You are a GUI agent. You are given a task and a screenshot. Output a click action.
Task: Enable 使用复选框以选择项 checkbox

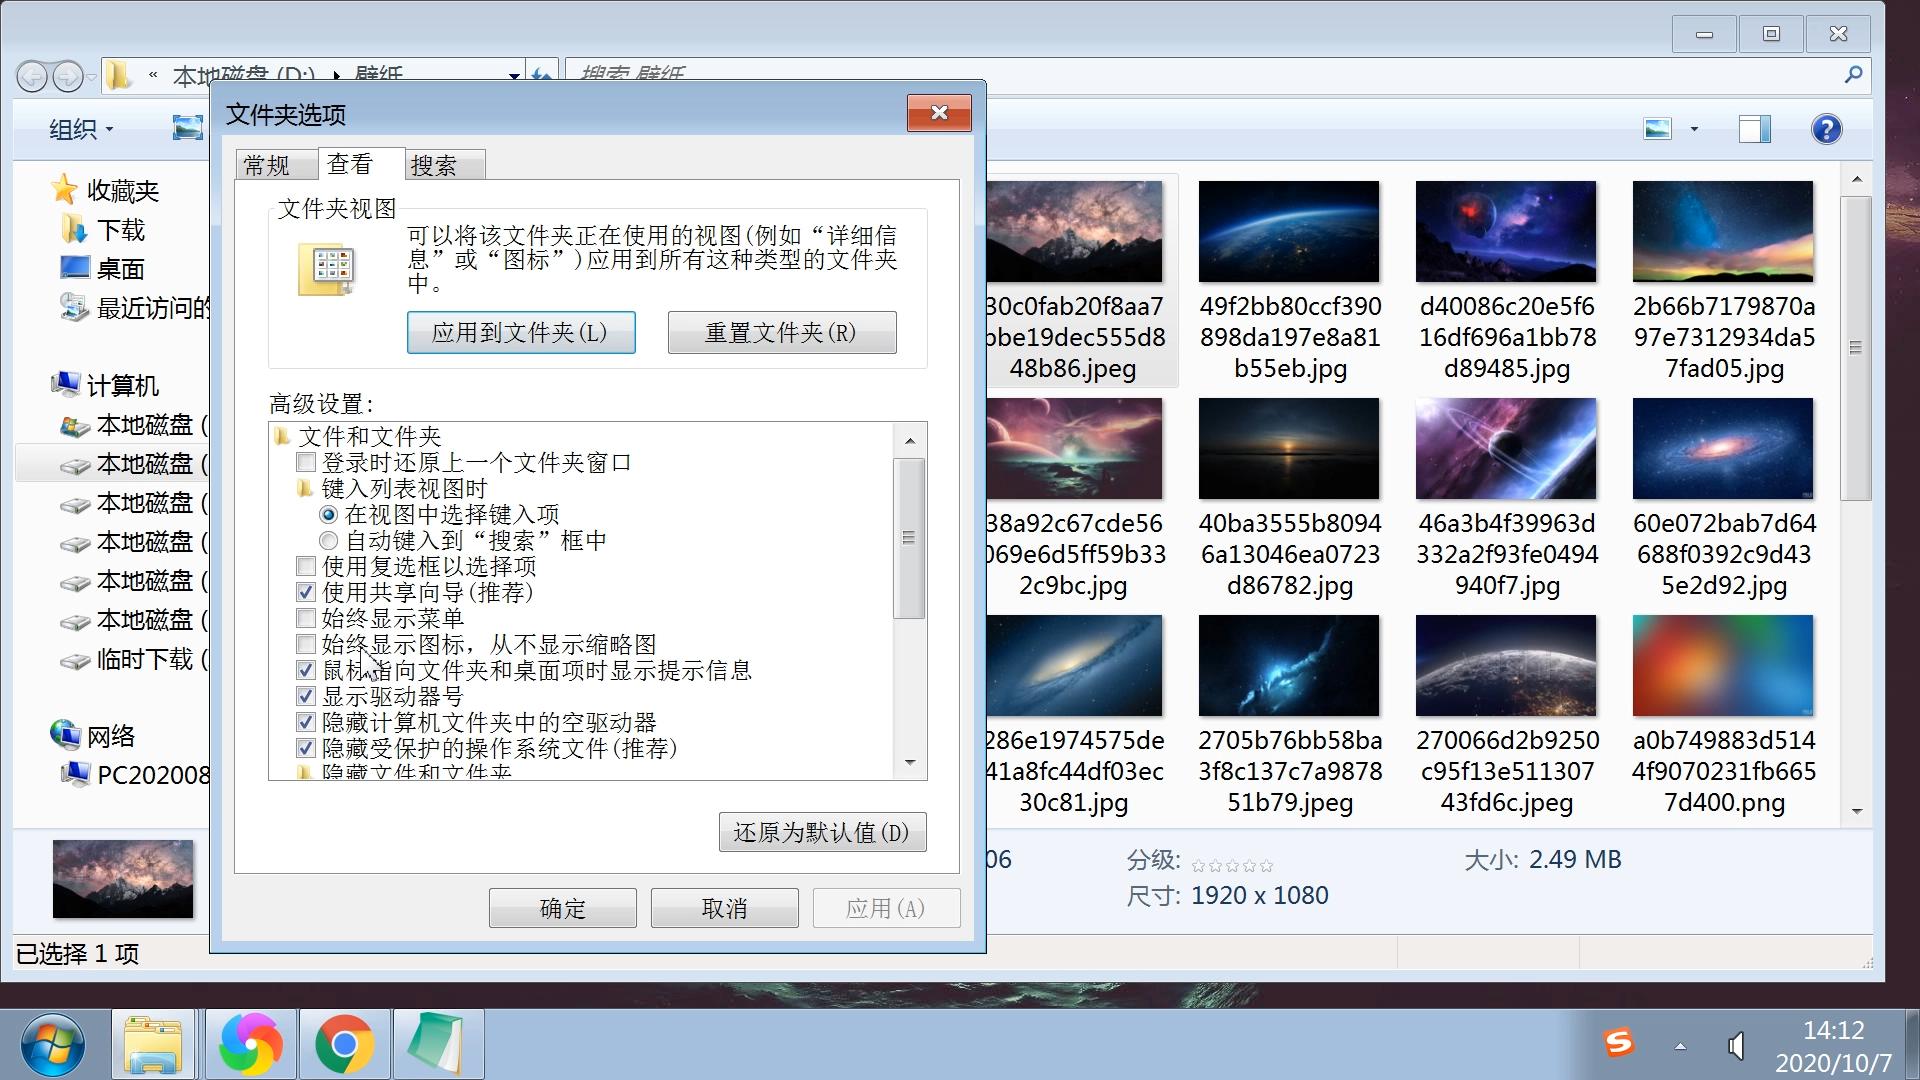coord(306,566)
